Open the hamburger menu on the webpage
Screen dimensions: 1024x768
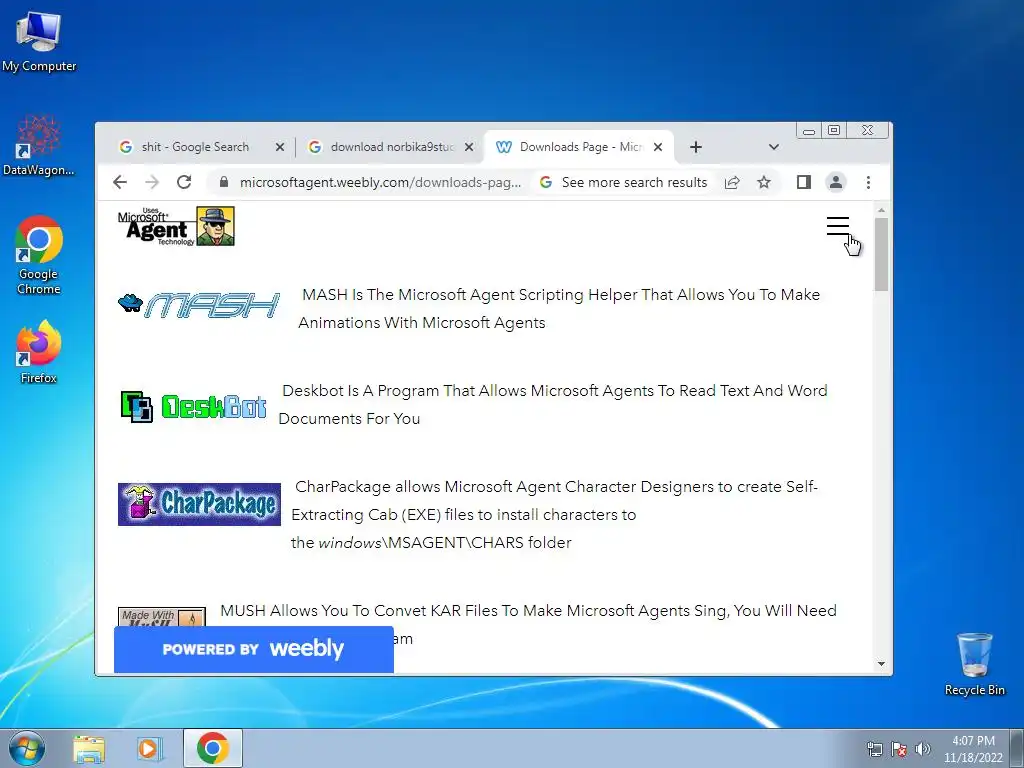pyautogui.click(x=837, y=226)
